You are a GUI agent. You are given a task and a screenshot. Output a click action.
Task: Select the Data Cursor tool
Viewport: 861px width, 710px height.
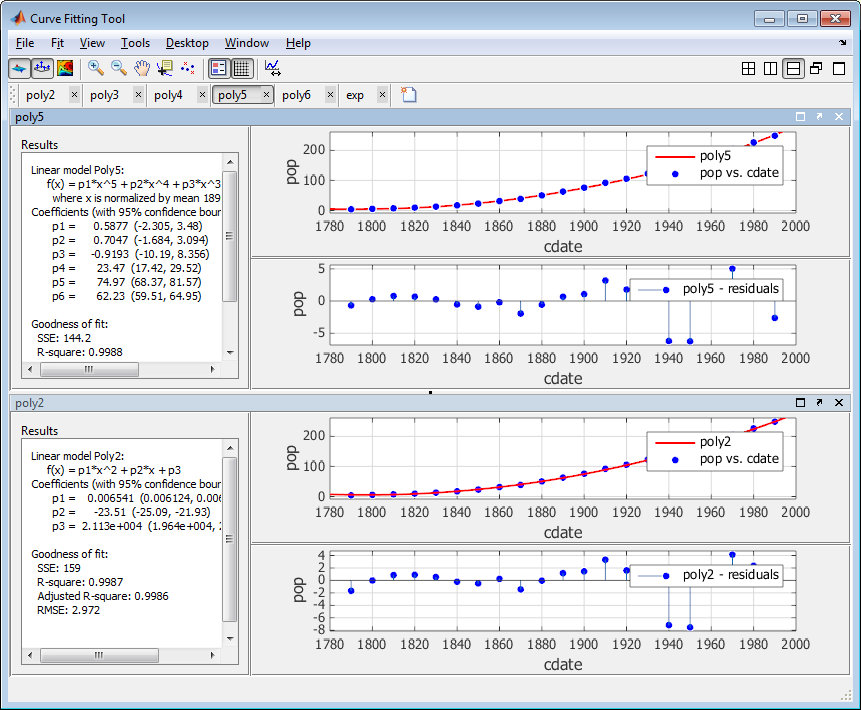(x=164, y=68)
